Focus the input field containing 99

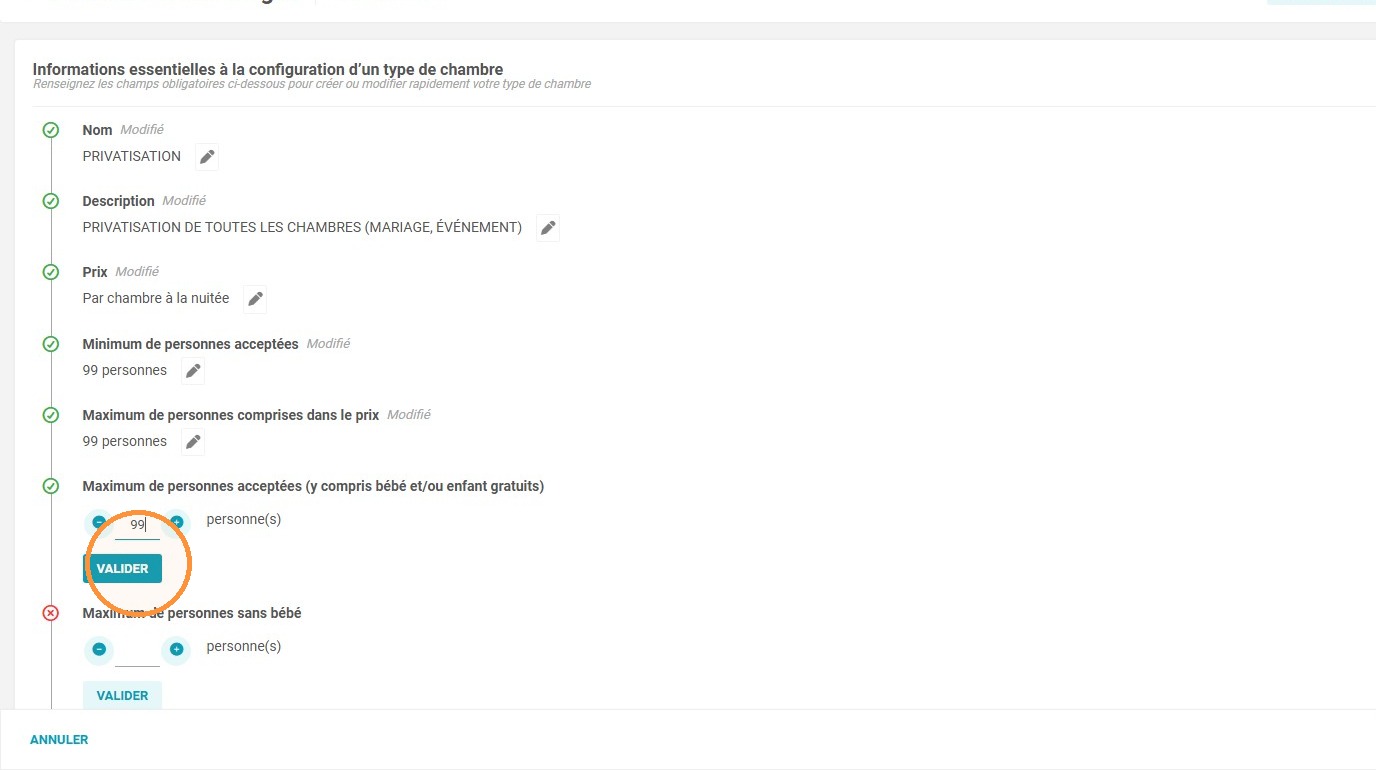pyautogui.click(x=137, y=524)
